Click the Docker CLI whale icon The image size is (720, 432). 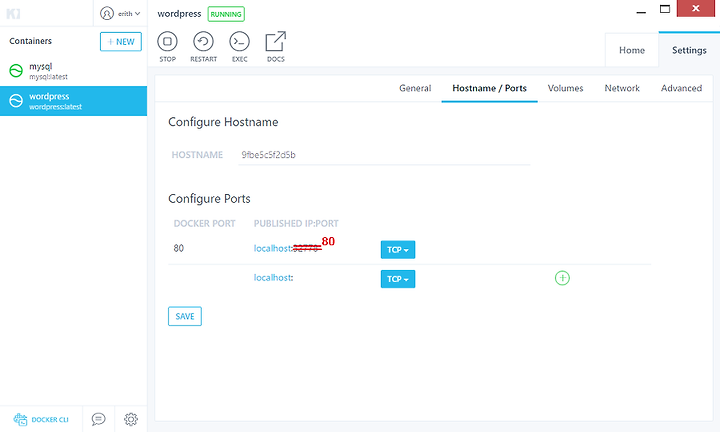[21, 419]
